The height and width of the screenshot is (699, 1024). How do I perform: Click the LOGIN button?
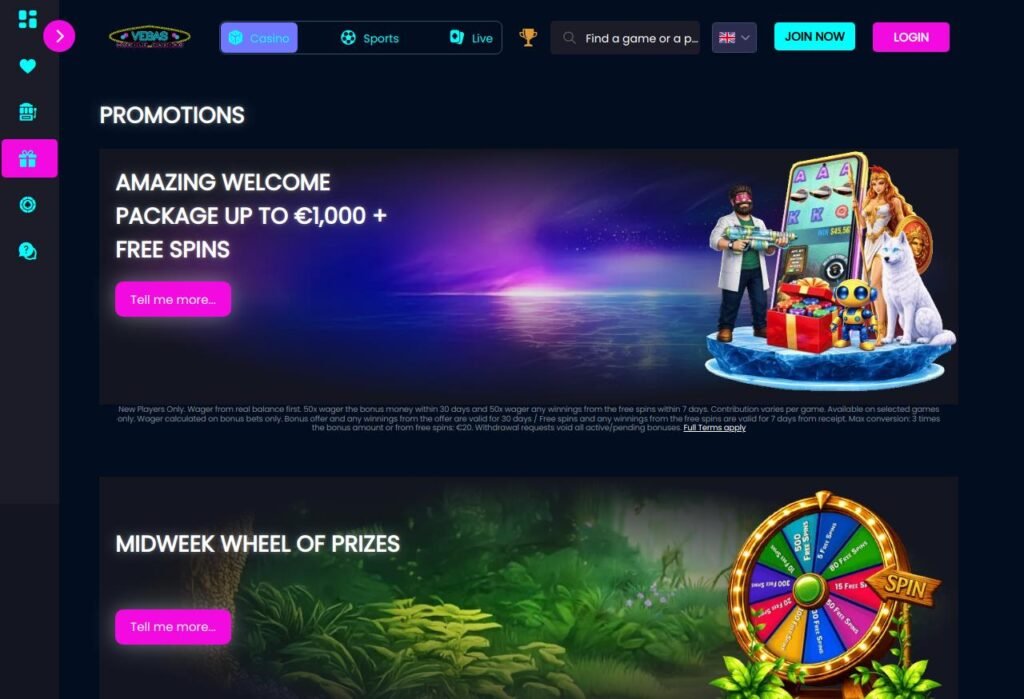coord(911,37)
